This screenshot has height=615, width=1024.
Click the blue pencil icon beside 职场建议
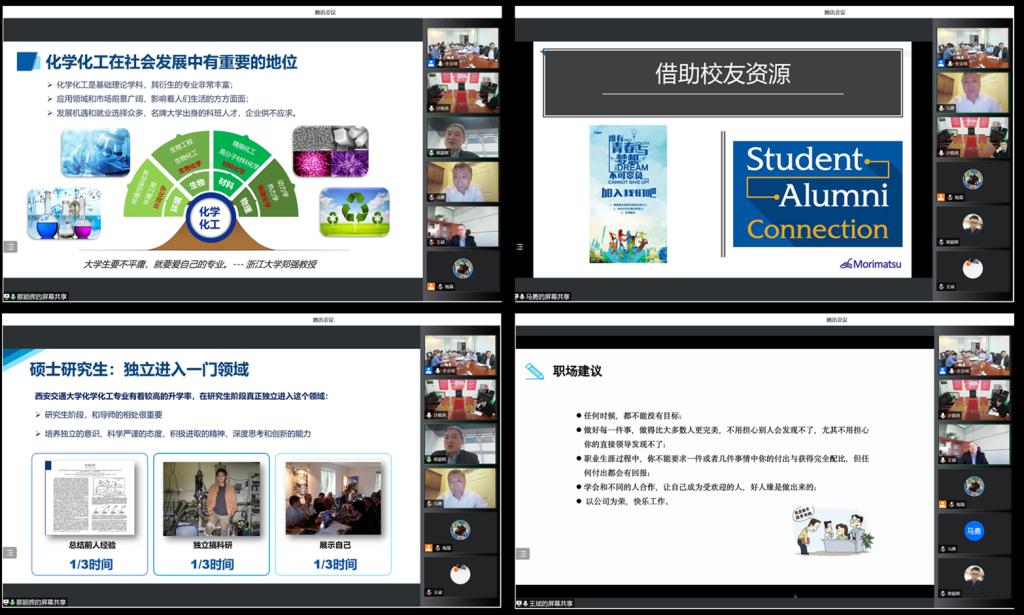pos(535,371)
